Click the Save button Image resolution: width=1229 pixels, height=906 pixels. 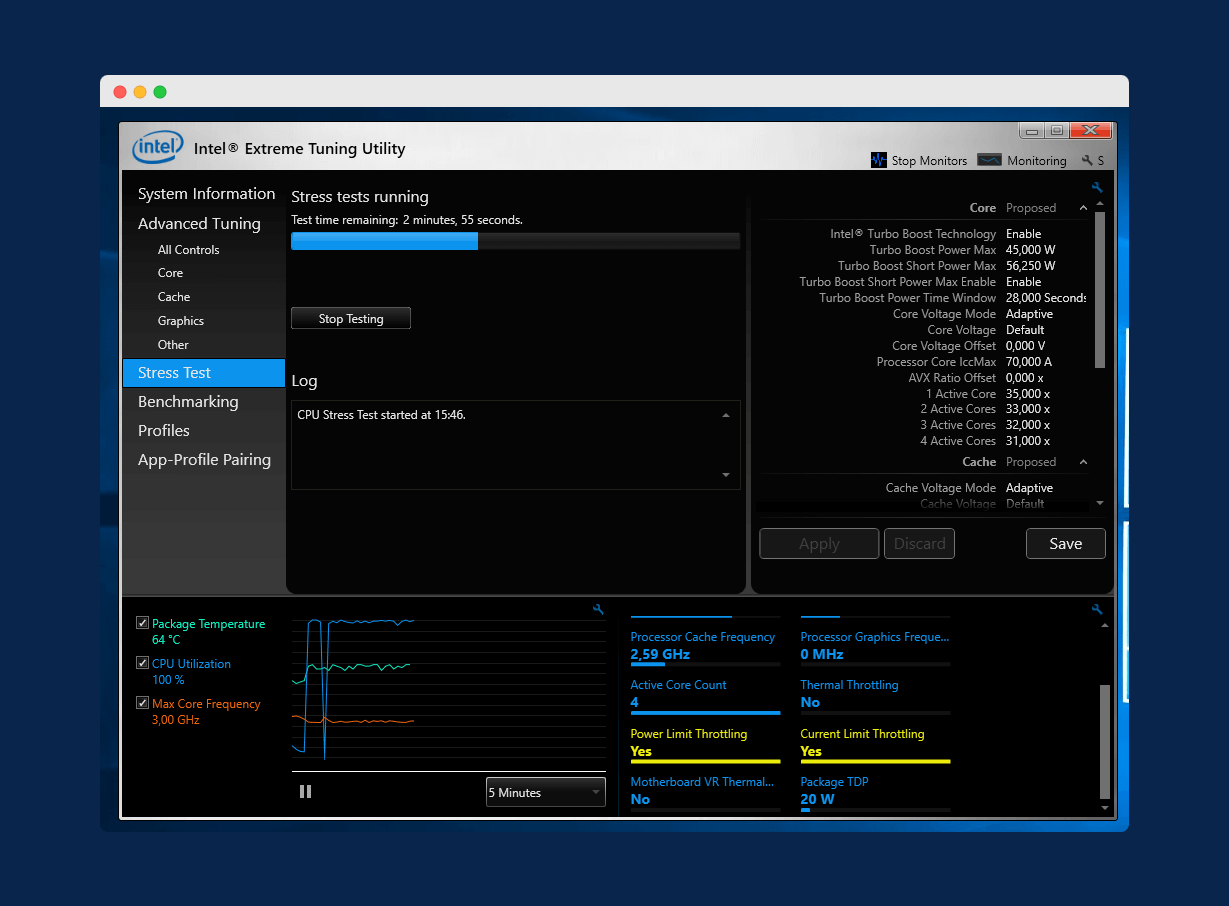point(1065,543)
